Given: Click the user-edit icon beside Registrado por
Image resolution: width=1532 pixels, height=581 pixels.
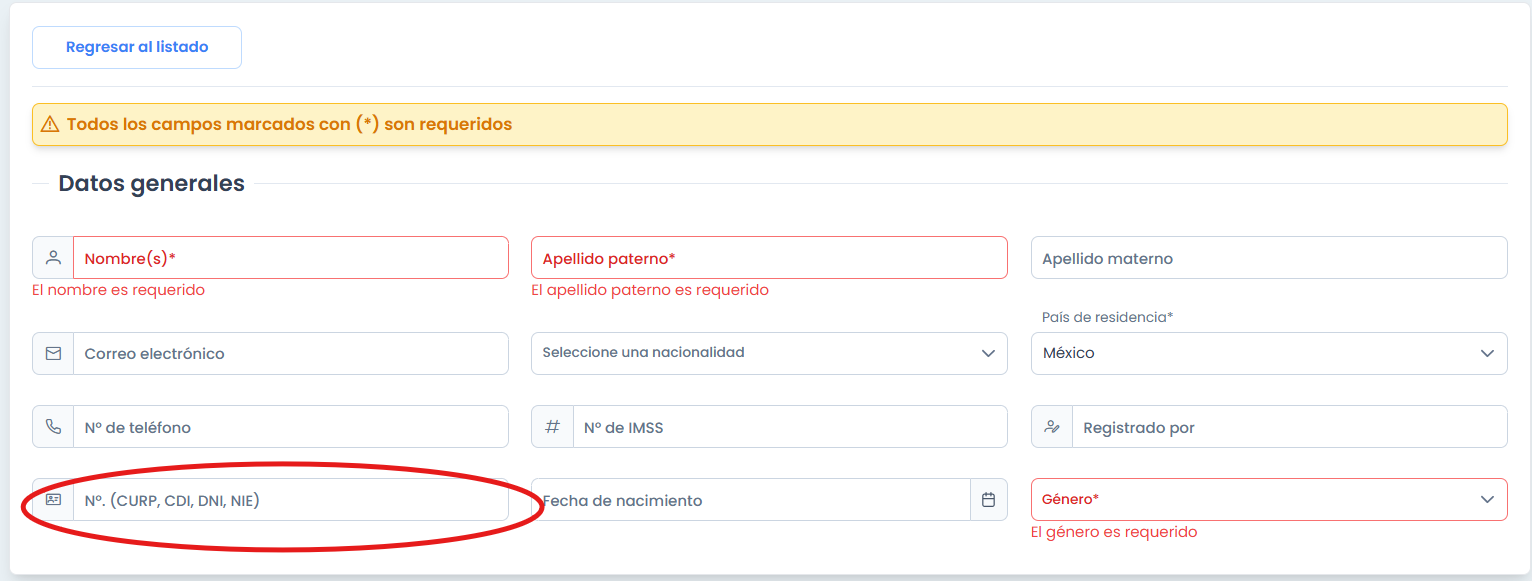Looking at the screenshot, I should click(1052, 427).
